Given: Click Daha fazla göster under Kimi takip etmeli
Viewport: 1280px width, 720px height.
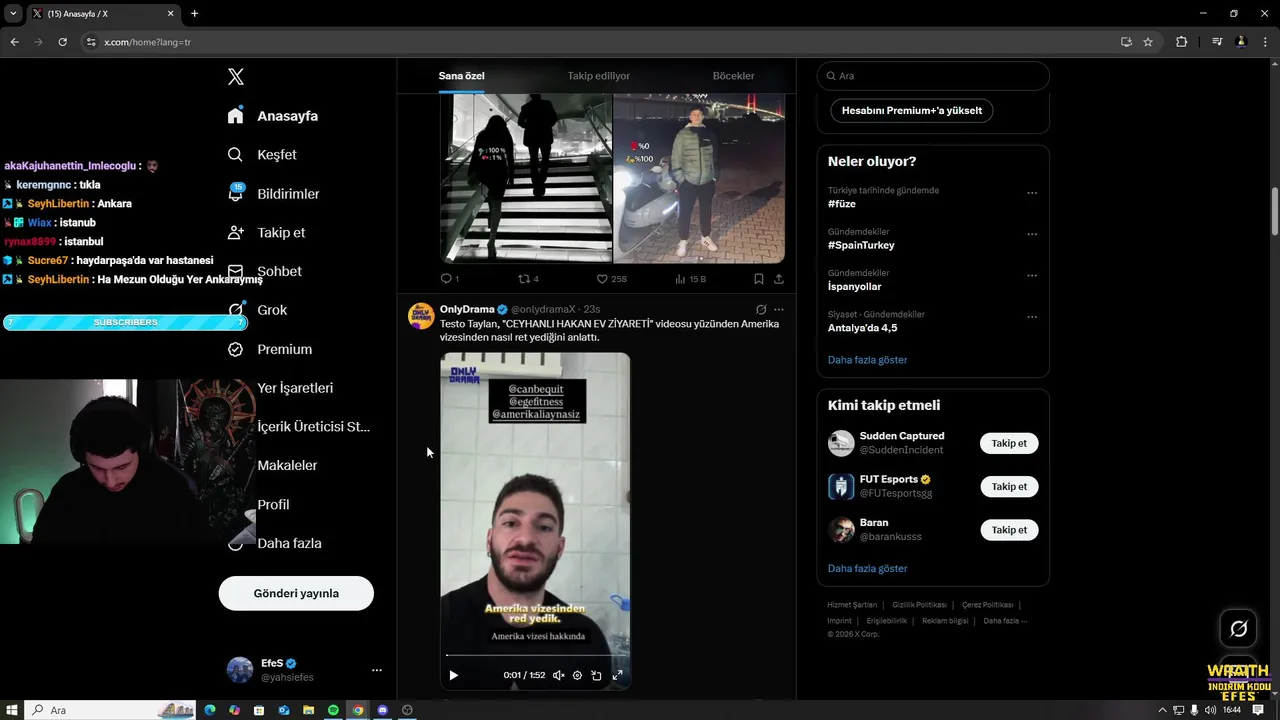Looking at the screenshot, I should tap(868, 569).
